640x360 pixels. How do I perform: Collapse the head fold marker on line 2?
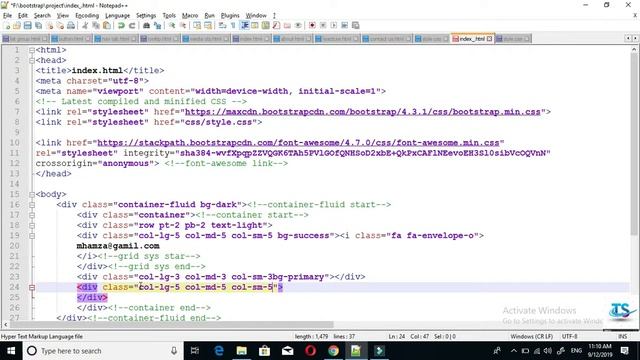pos(32,60)
